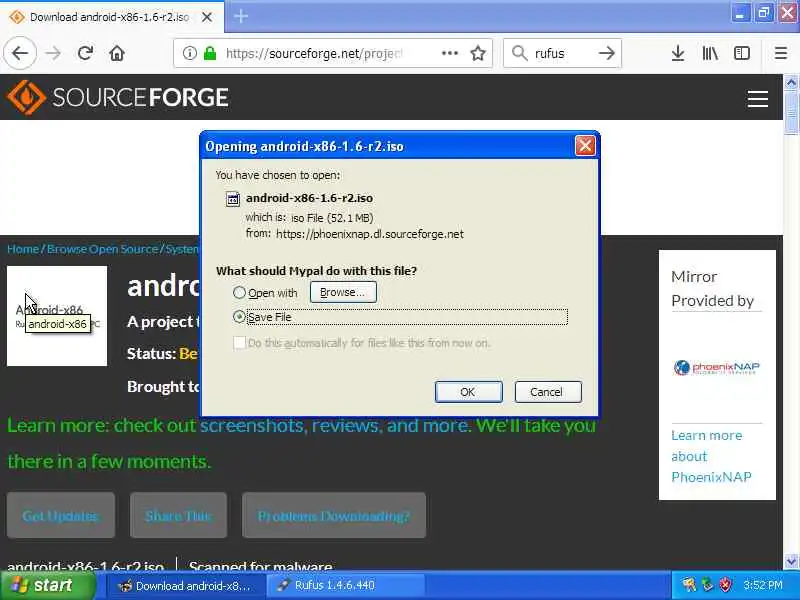The width and height of the screenshot is (800, 600).
Task: Open SourceForge site hamburger menu
Action: pyautogui.click(x=758, y=98)
